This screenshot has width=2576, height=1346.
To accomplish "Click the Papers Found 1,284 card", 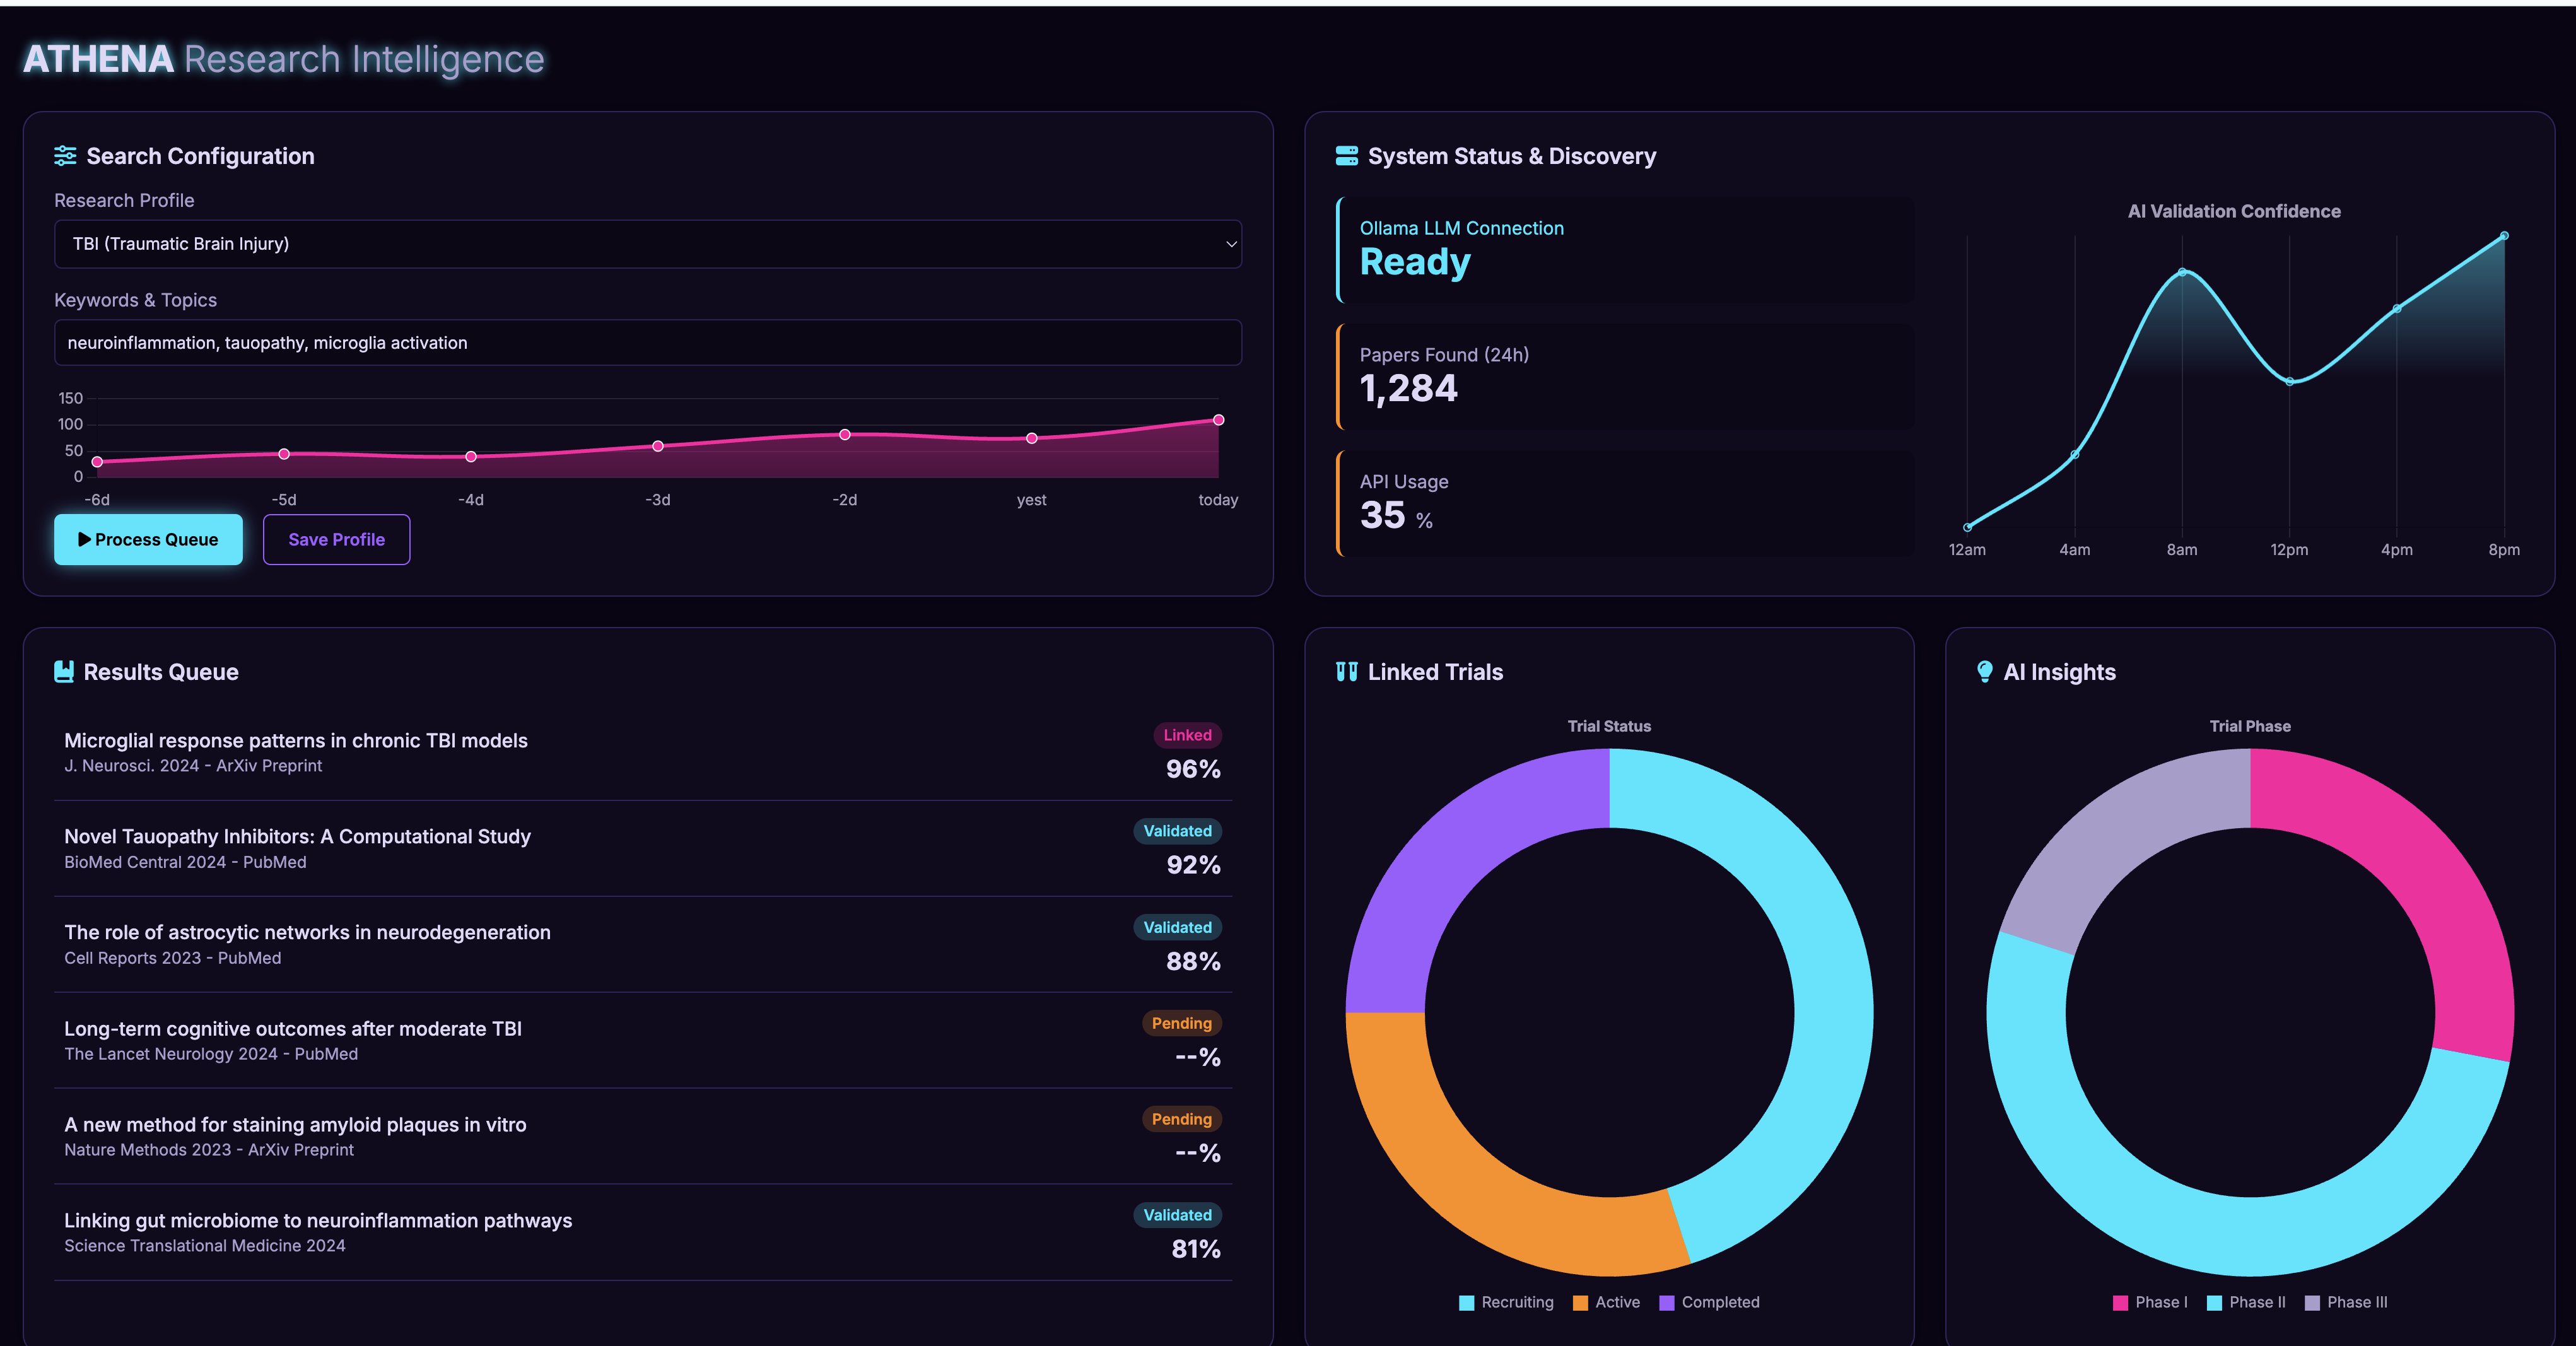I will coord(1625,377).
